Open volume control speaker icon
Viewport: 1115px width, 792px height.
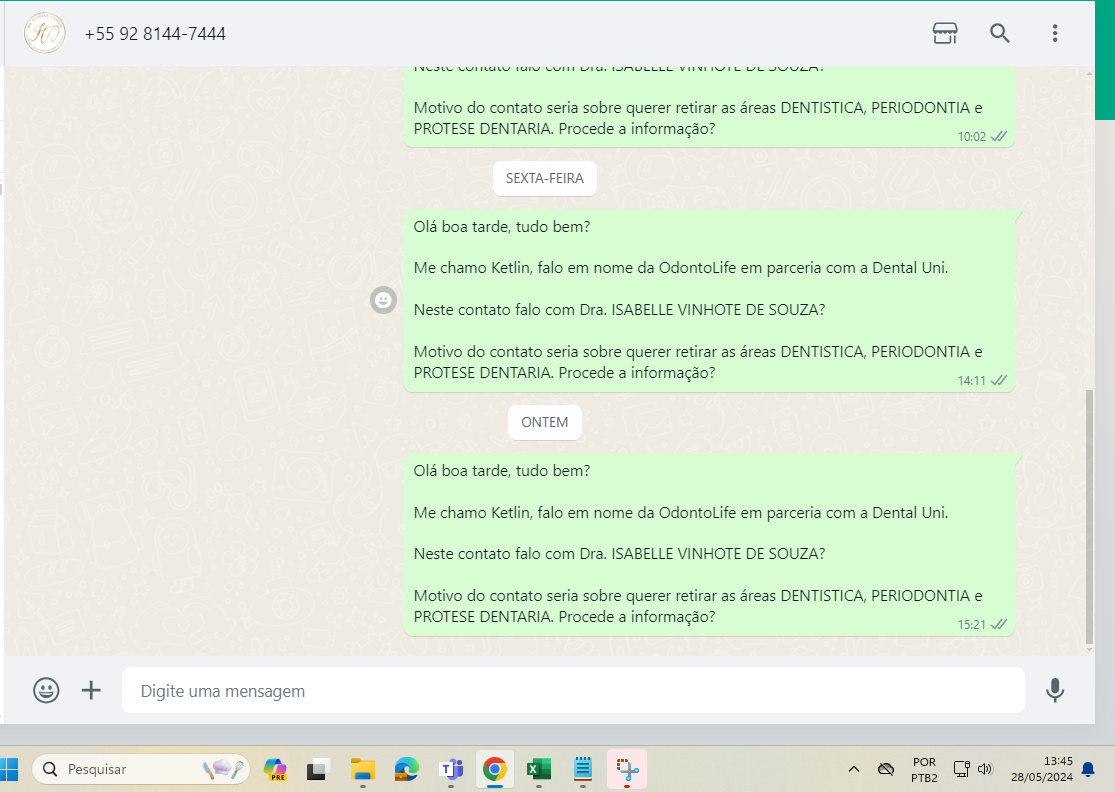[x=985, y=769]
